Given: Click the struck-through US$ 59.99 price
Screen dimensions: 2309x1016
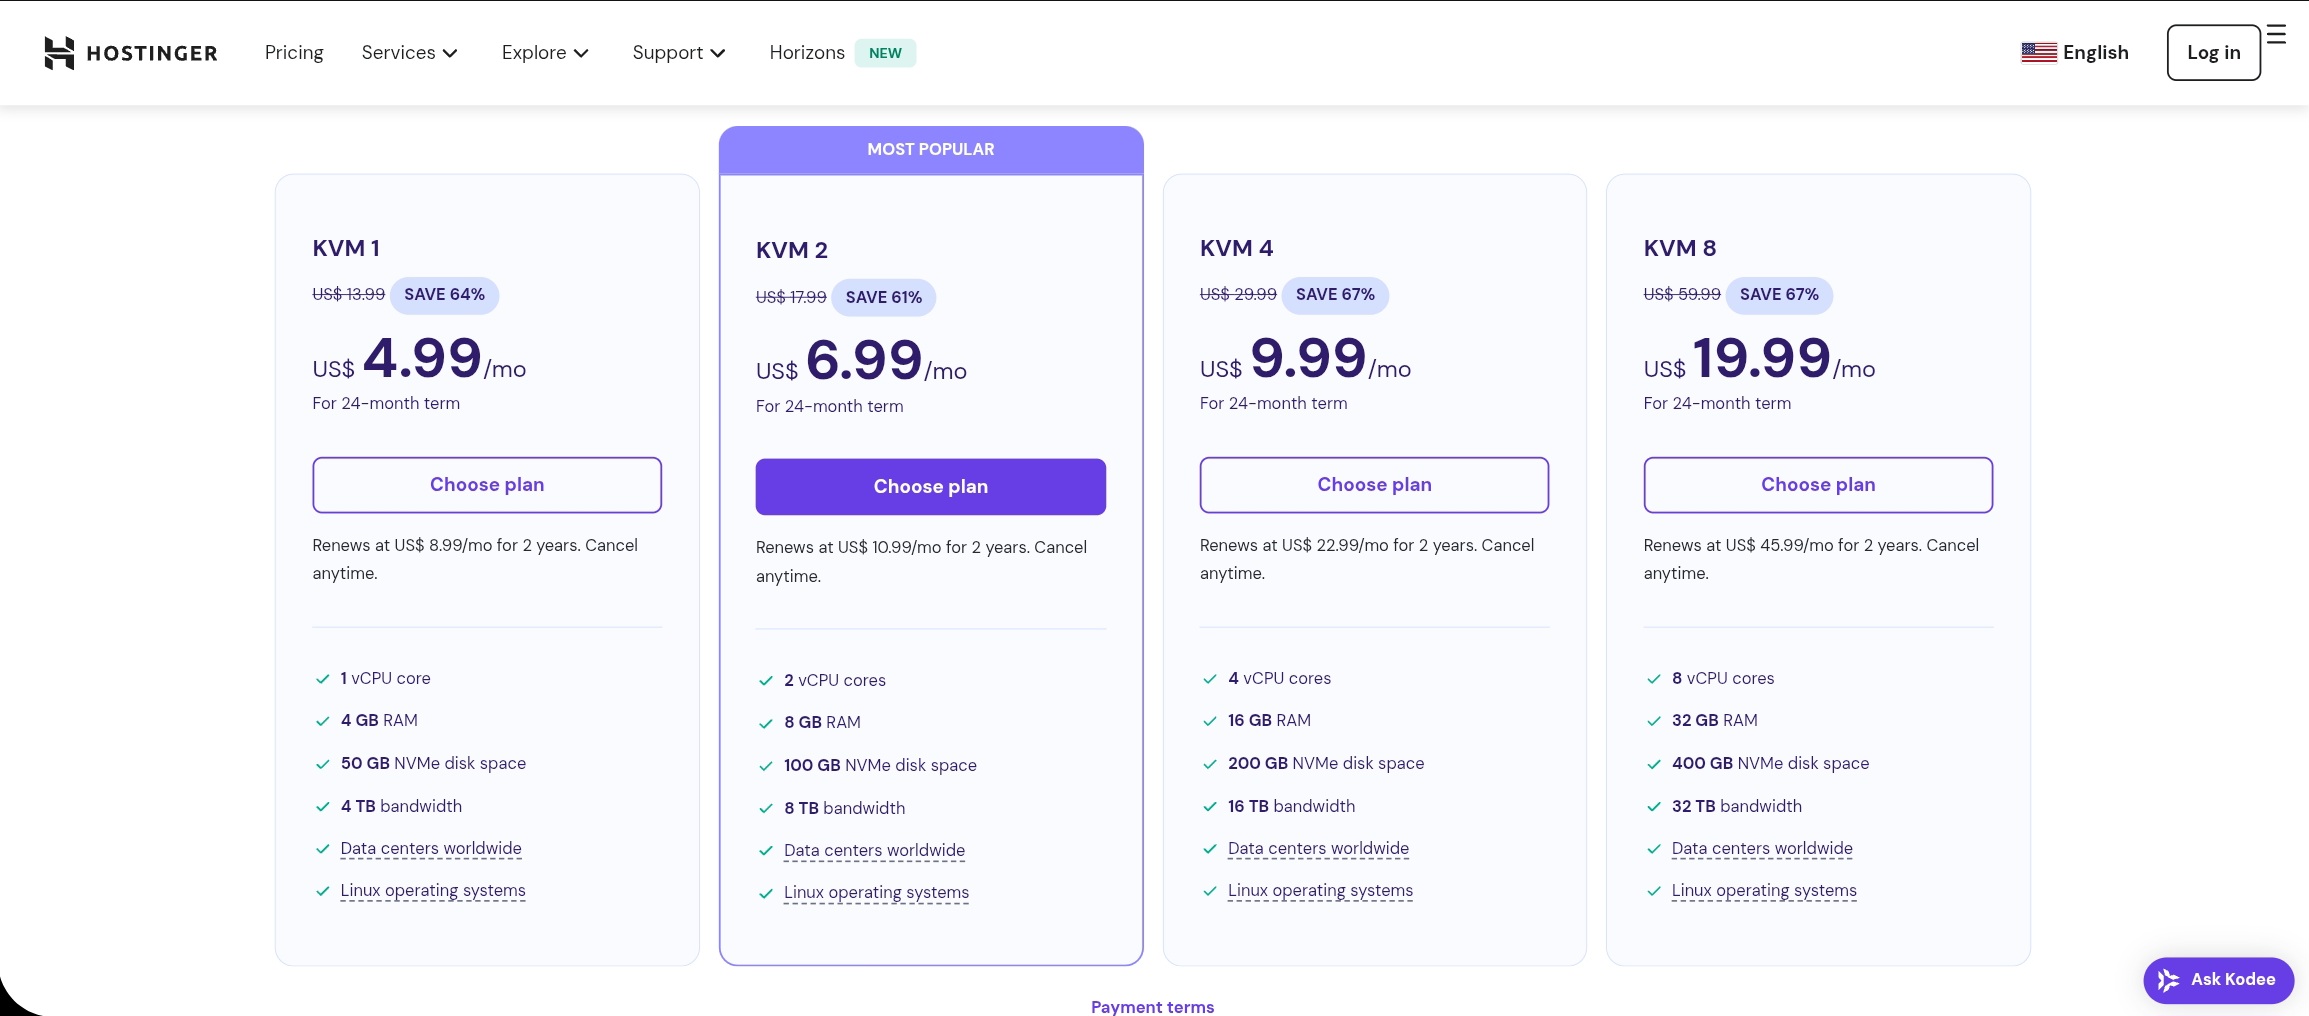Looking at the screenshot, I should click(1682, 295).
